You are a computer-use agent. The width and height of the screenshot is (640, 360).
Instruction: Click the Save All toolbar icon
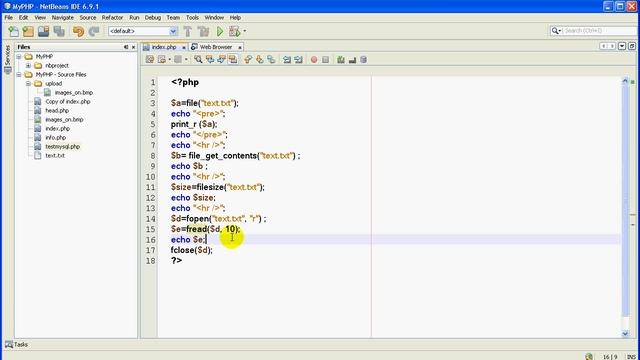point(59,31)
